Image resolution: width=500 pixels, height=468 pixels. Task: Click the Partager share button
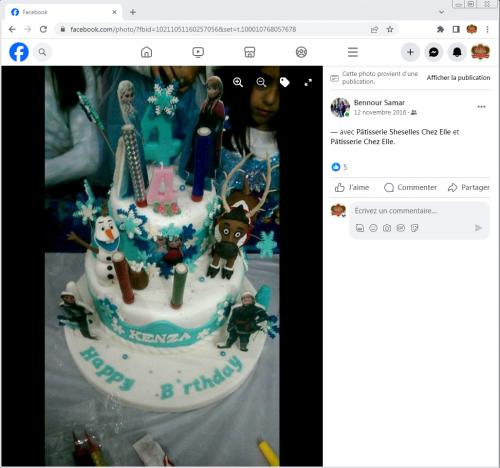pyautogui.click(x=469, y=188)
